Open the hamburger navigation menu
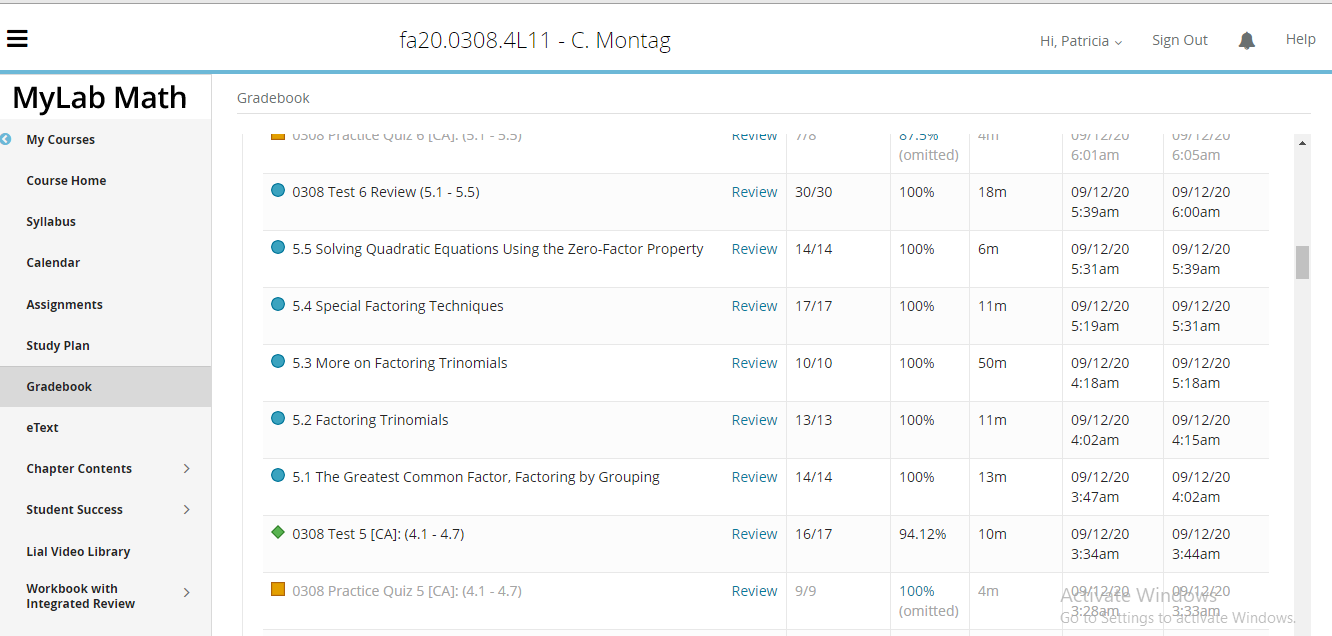The image size is (1332, 636). point(17,39)
